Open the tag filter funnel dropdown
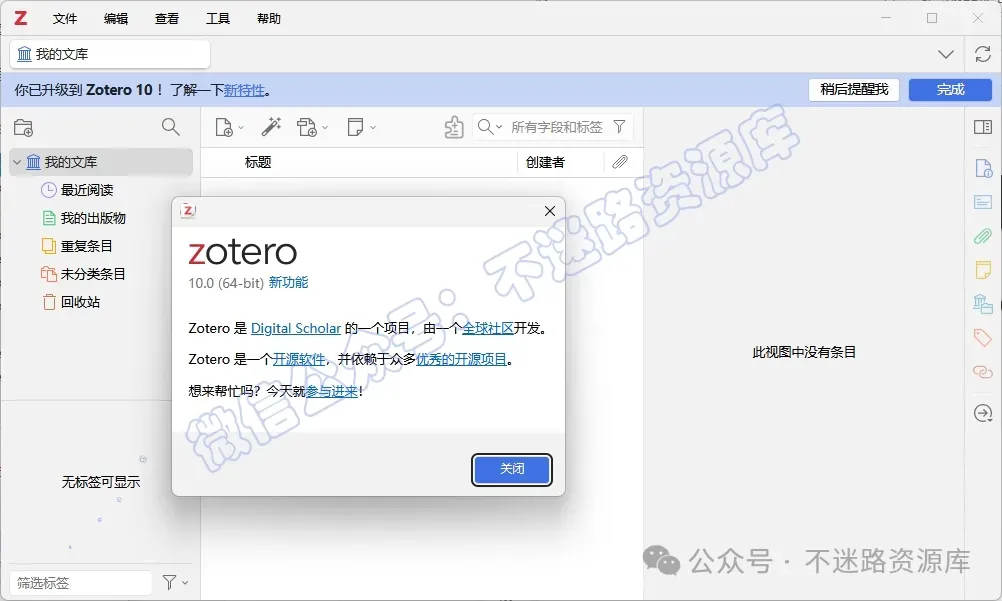Viewport: 1002px width, 601px height. click(x=174, y=582)
